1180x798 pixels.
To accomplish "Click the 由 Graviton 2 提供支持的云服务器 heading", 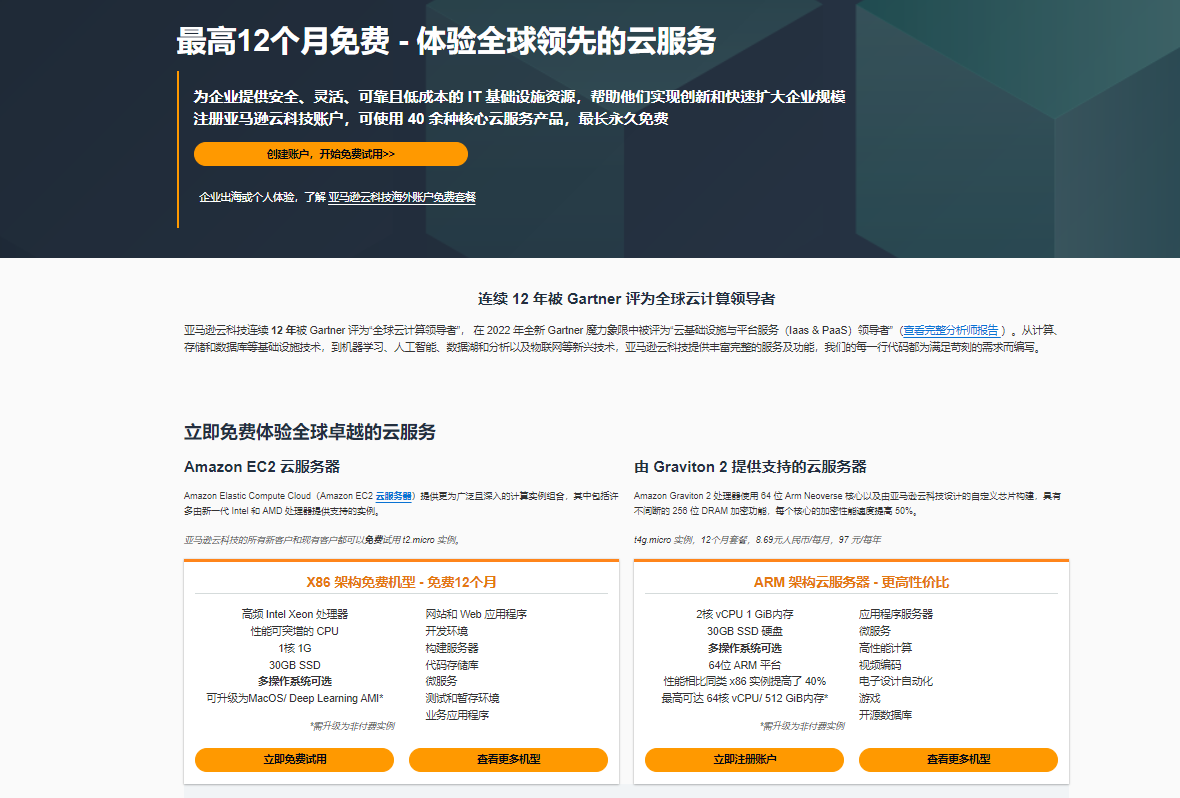I will tap(750, 467).
